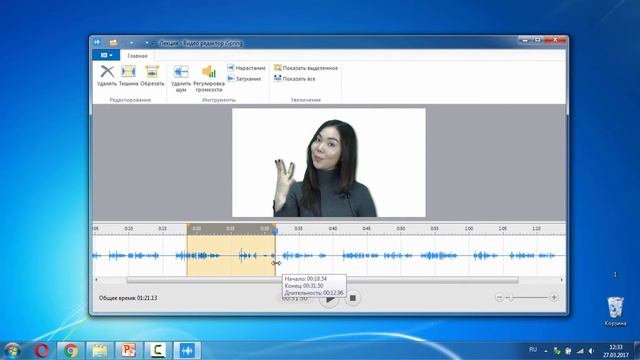This screenshot has width=640, height=360.
Task: Apply the Затухание fade-out effect
Action: [x=244, y=78]
